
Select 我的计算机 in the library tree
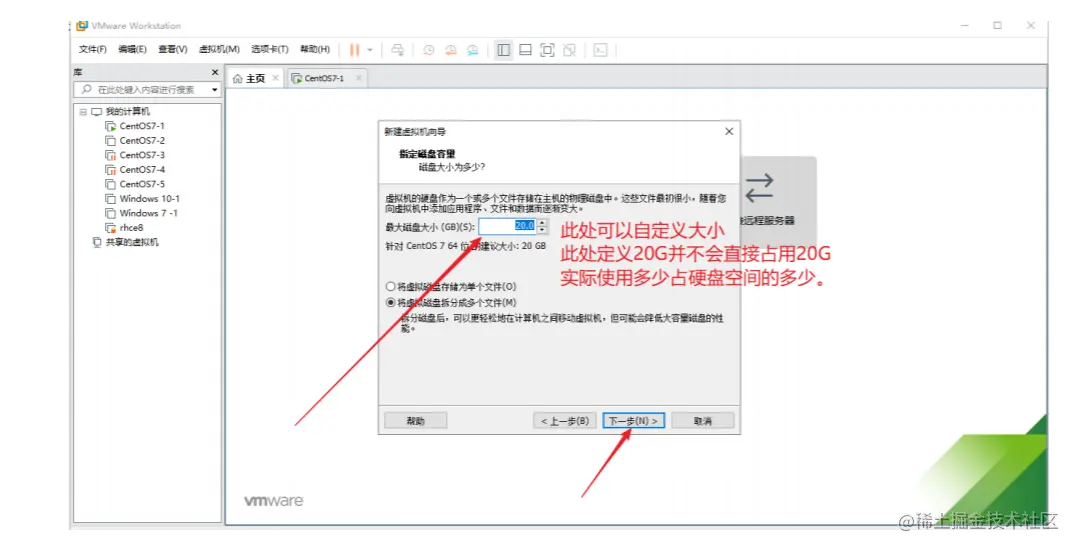pos(127,112)
